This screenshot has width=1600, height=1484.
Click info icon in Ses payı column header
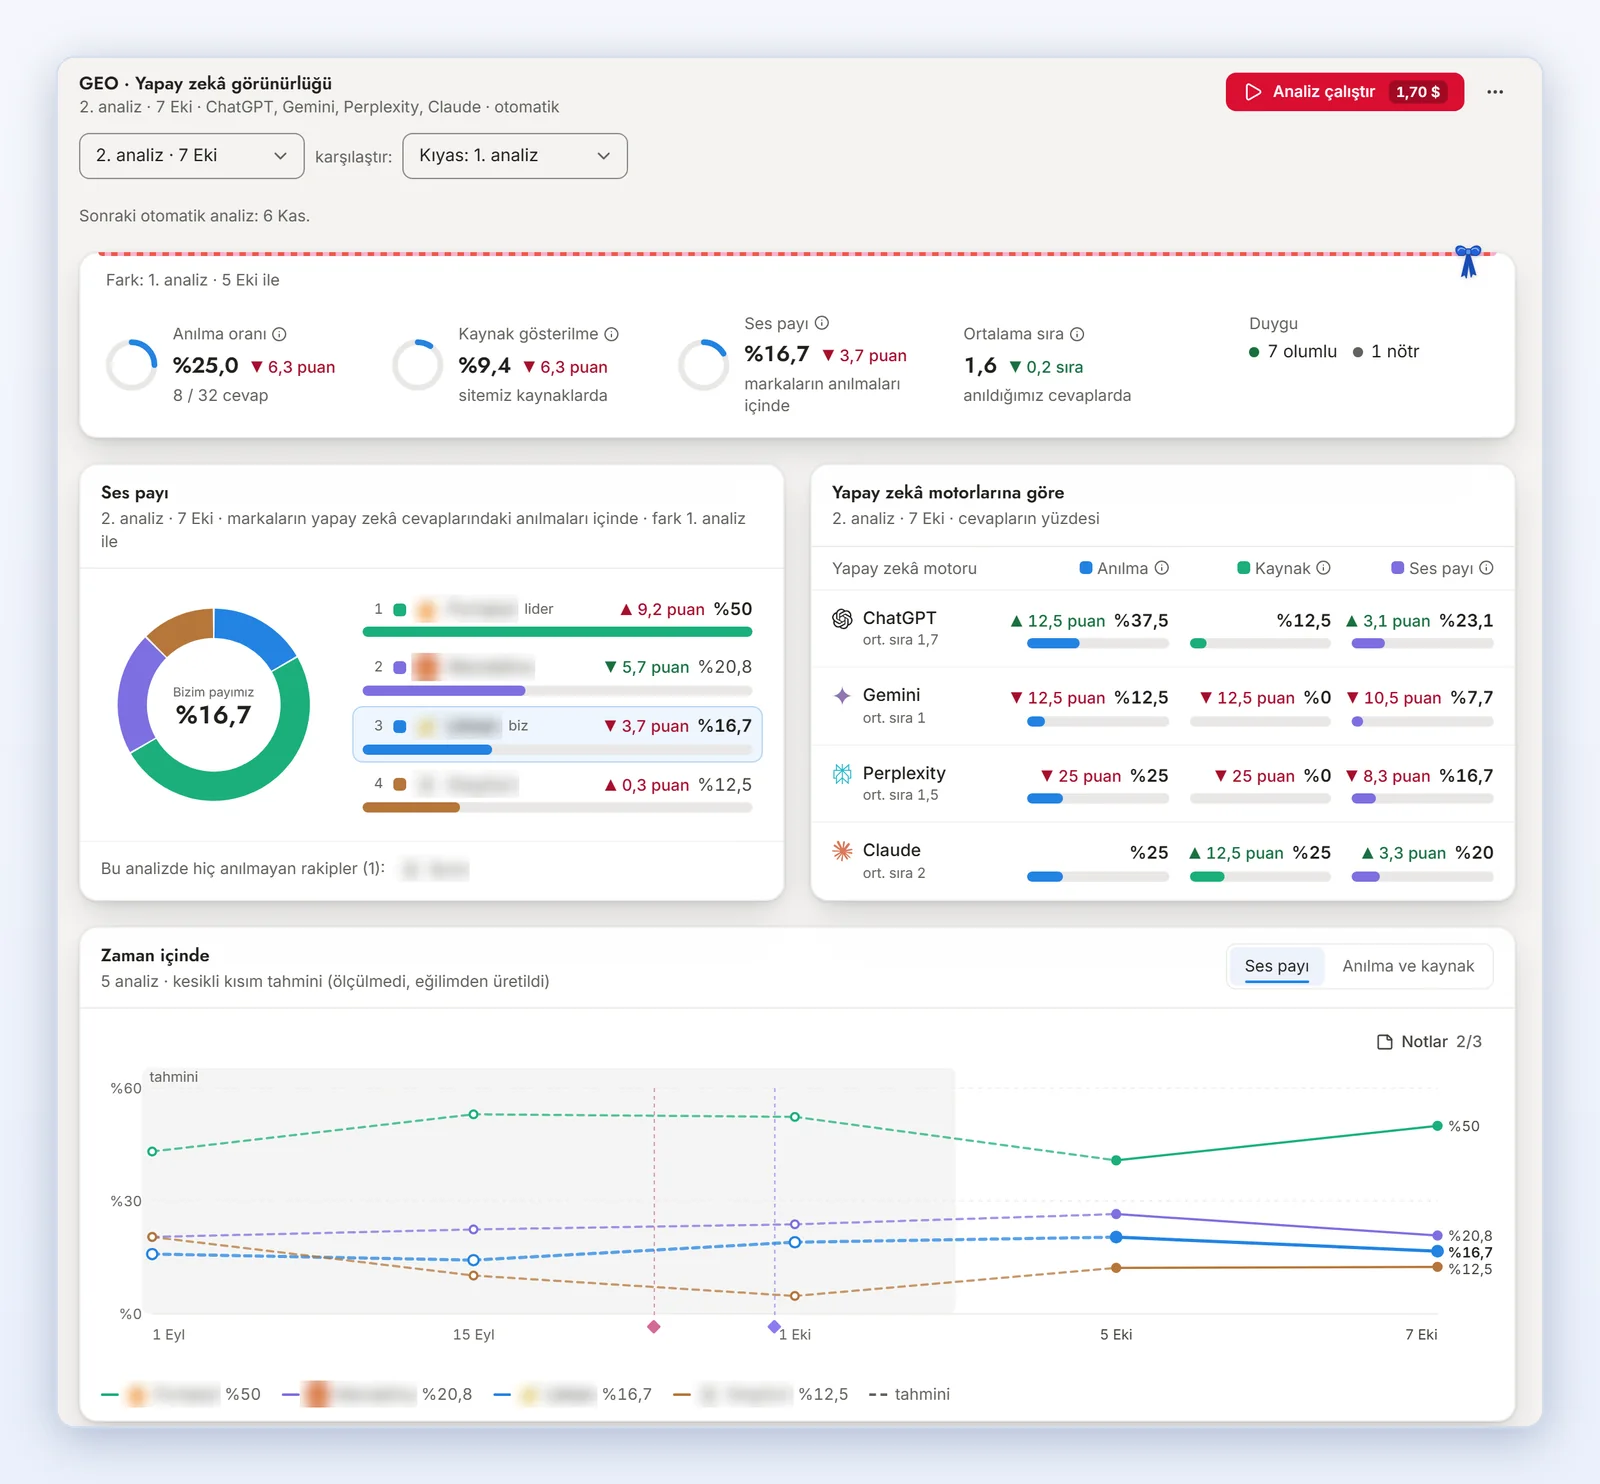(x=1486, y=568)
